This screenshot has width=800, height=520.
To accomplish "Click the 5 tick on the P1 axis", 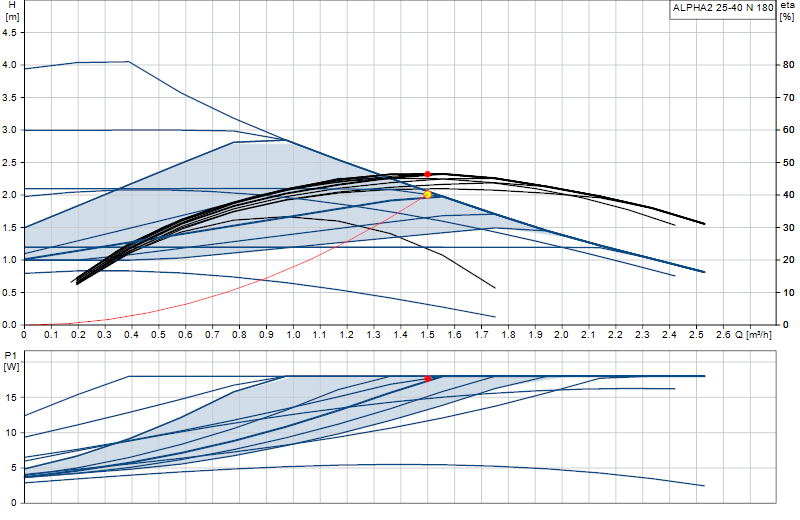I will point(14,468).
